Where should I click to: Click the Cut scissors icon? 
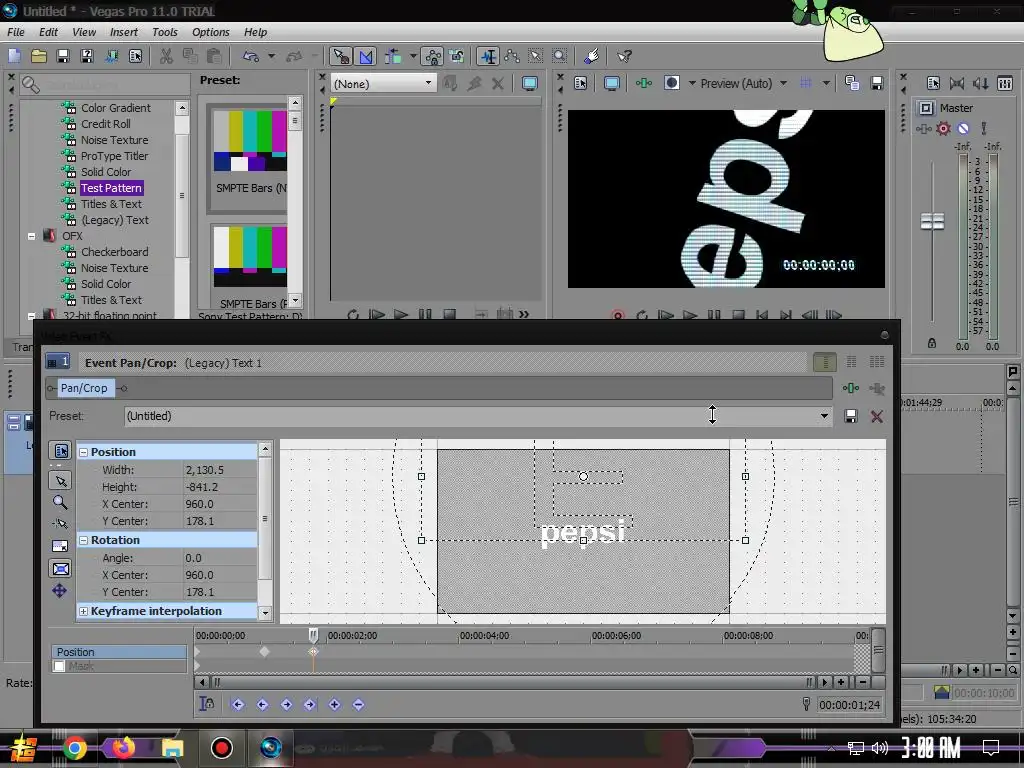pos(167,56)
